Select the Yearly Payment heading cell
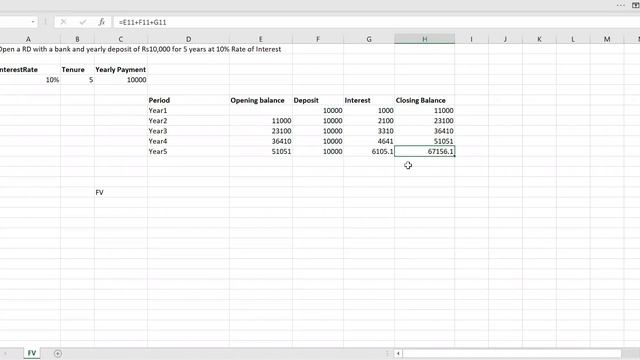Screen dimensions: 640x360 [120, 70]
